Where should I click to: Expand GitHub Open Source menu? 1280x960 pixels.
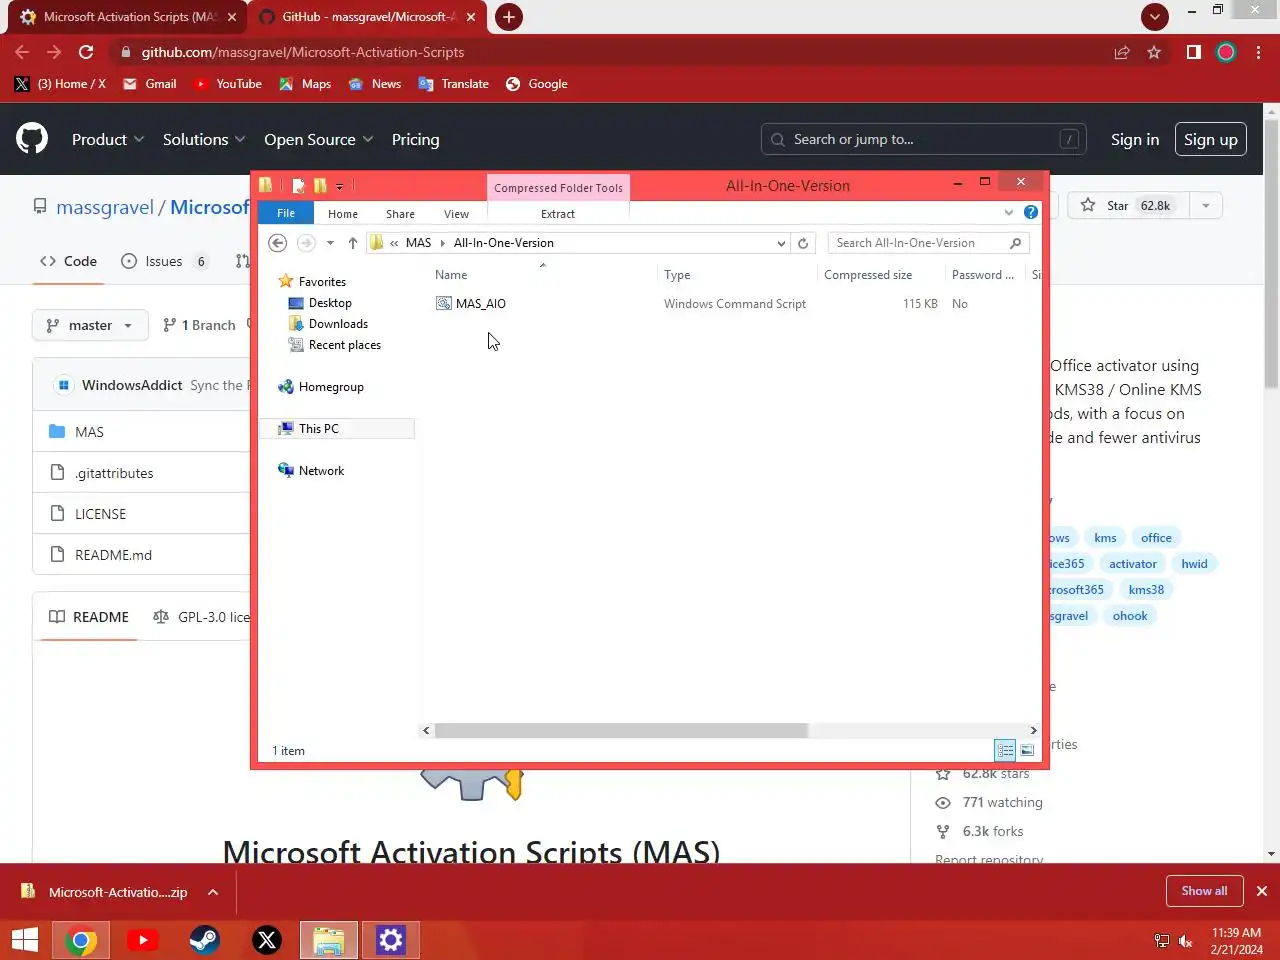[318, 140]
